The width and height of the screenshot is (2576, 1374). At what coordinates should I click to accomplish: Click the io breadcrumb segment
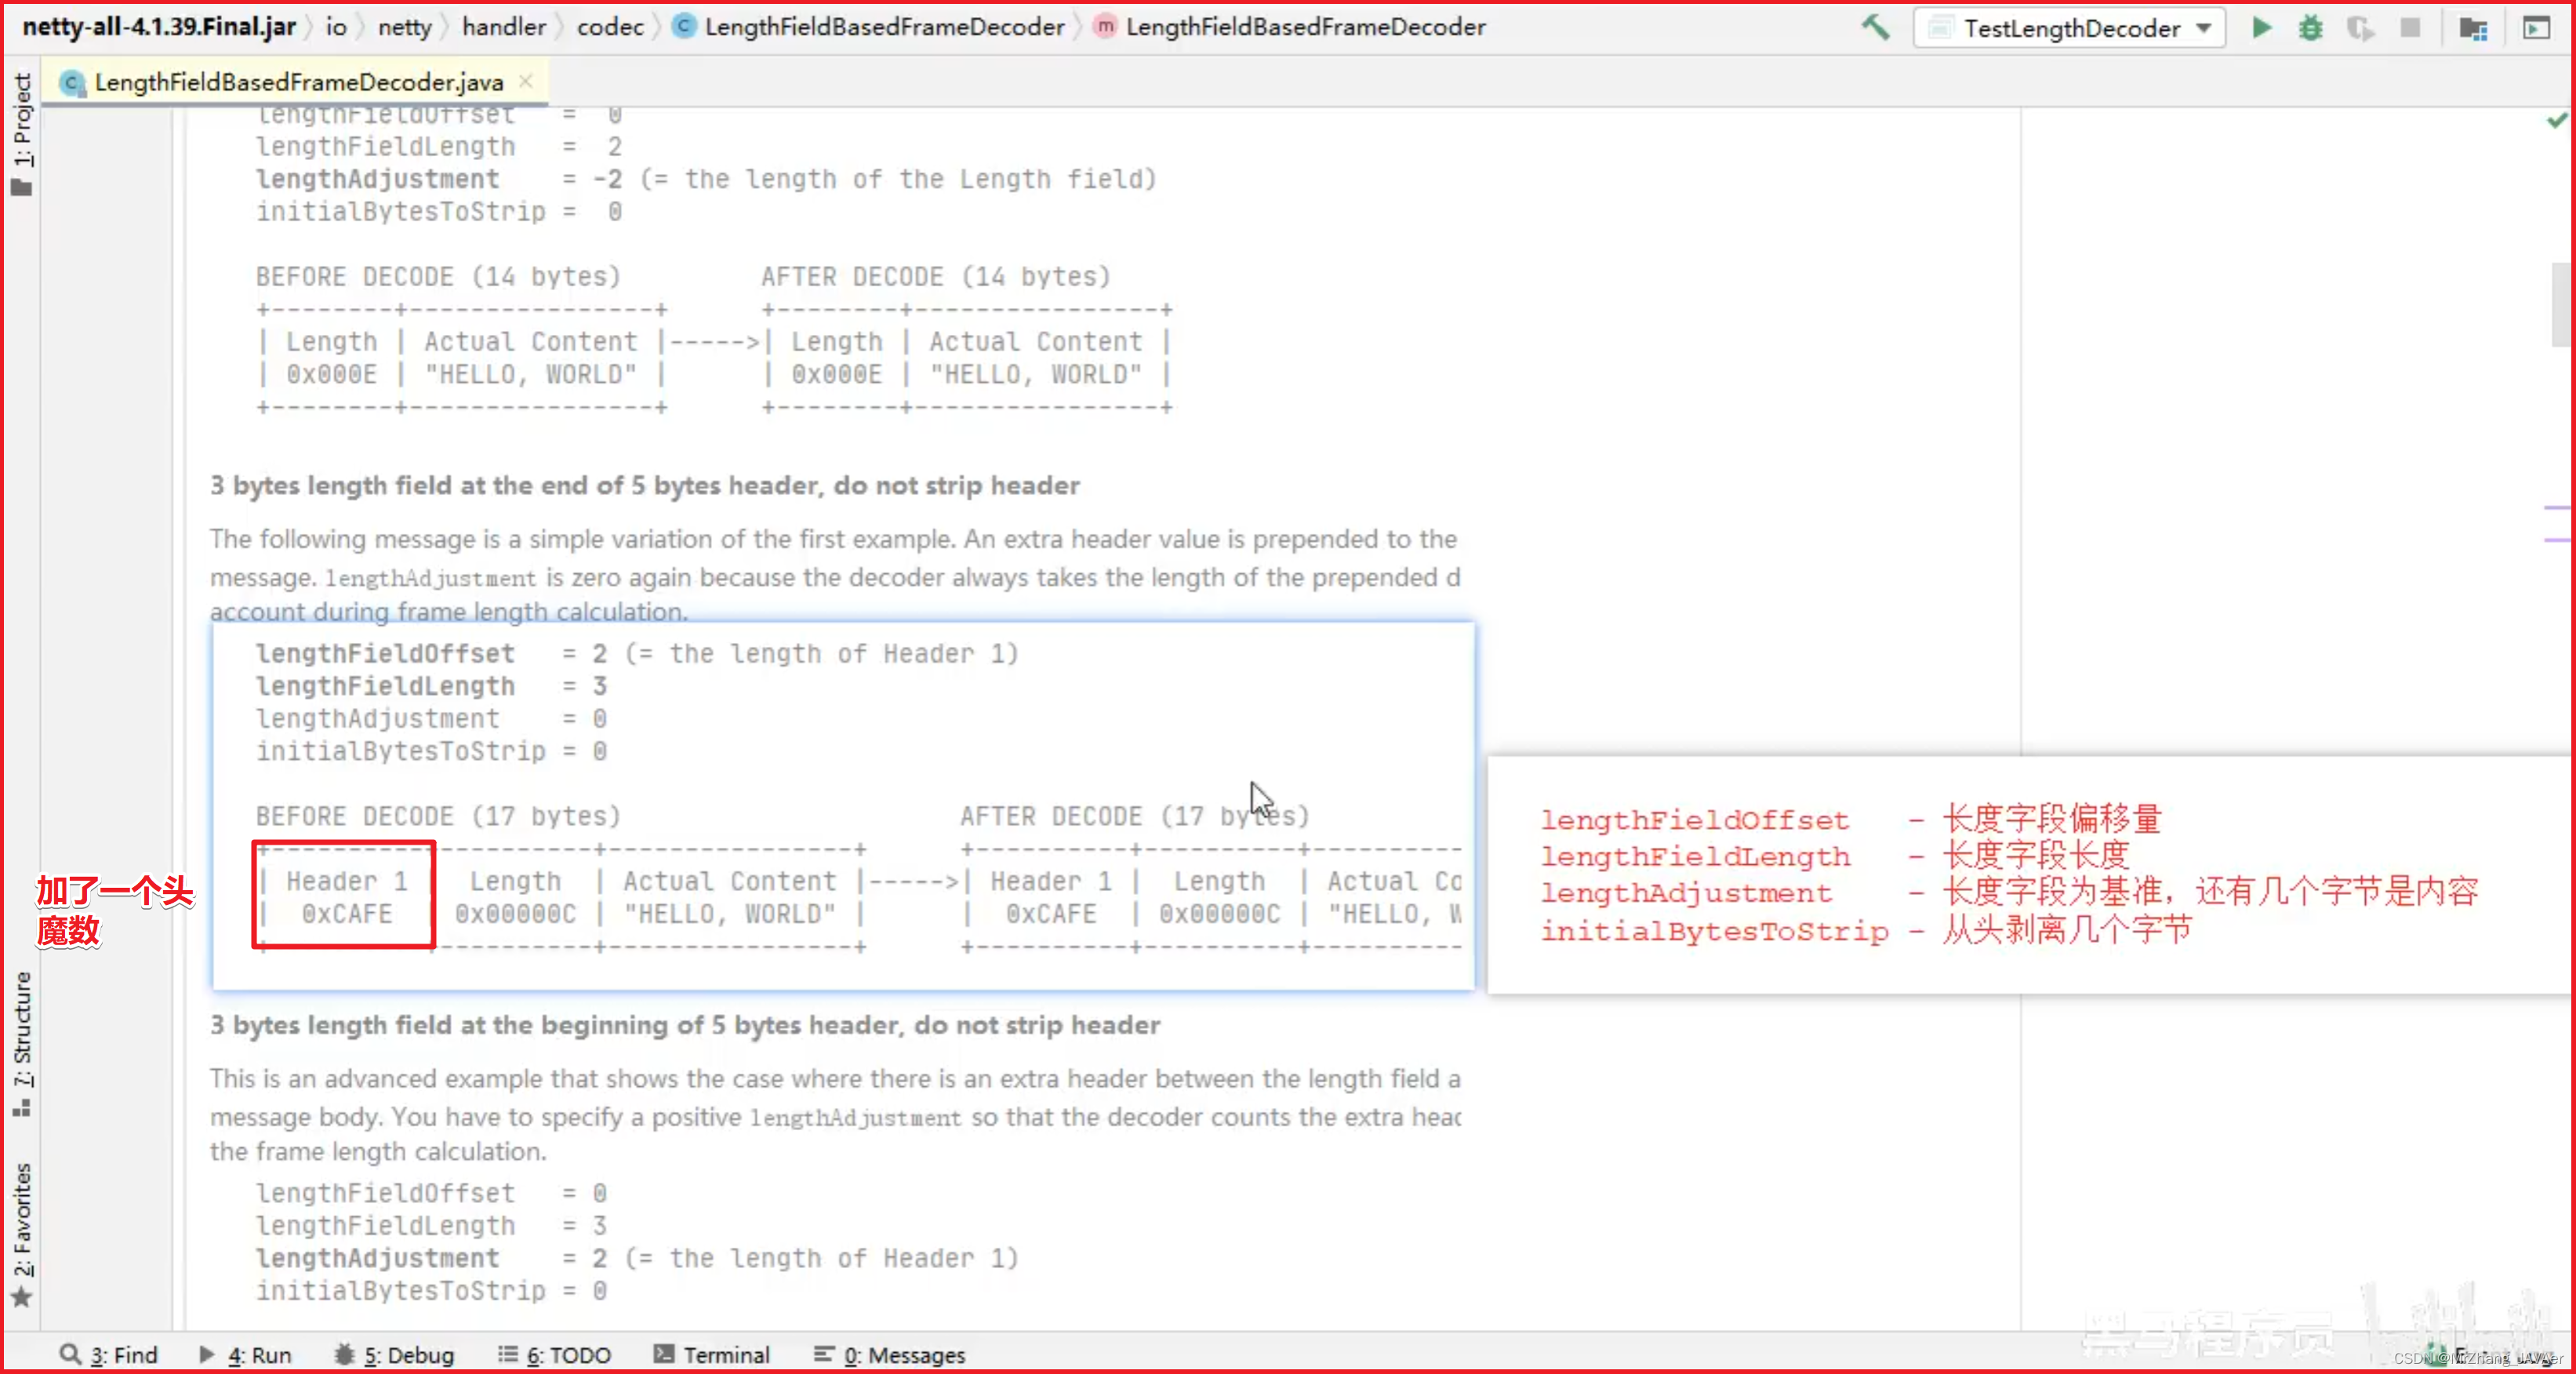(336, 27)
